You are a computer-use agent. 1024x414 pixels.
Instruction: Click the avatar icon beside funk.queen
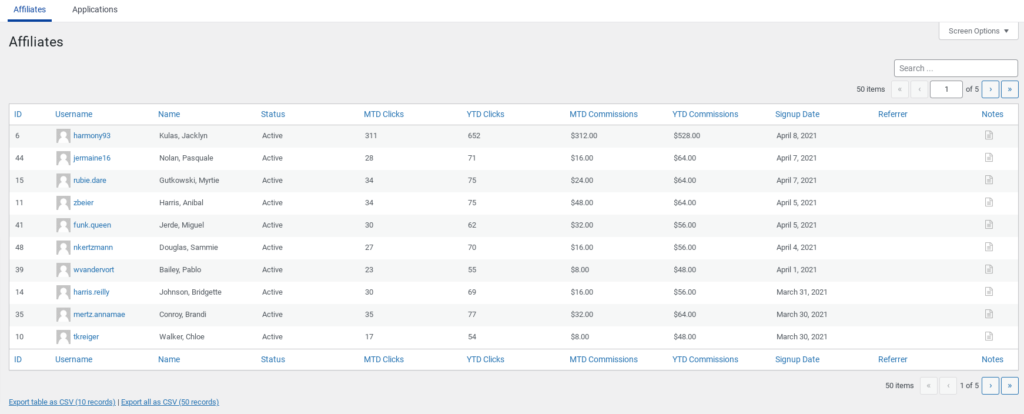(63, 225)
